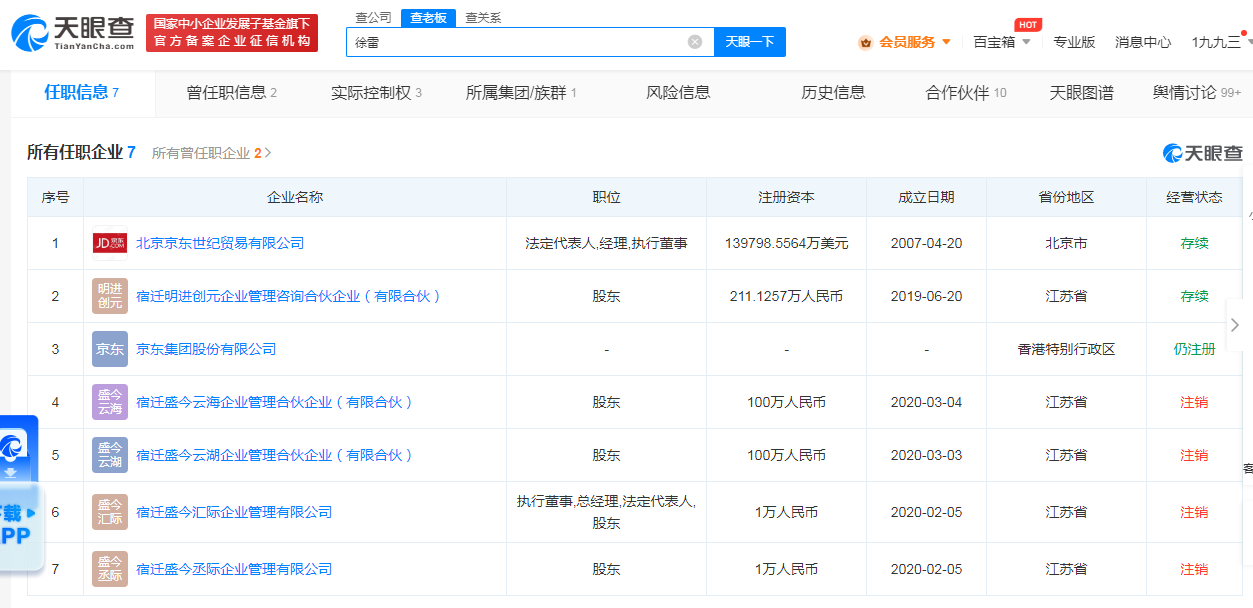Screen dimensions: 1253x608
Task: Click the TianYanCha logo at top left
Action: coord(72,33)
